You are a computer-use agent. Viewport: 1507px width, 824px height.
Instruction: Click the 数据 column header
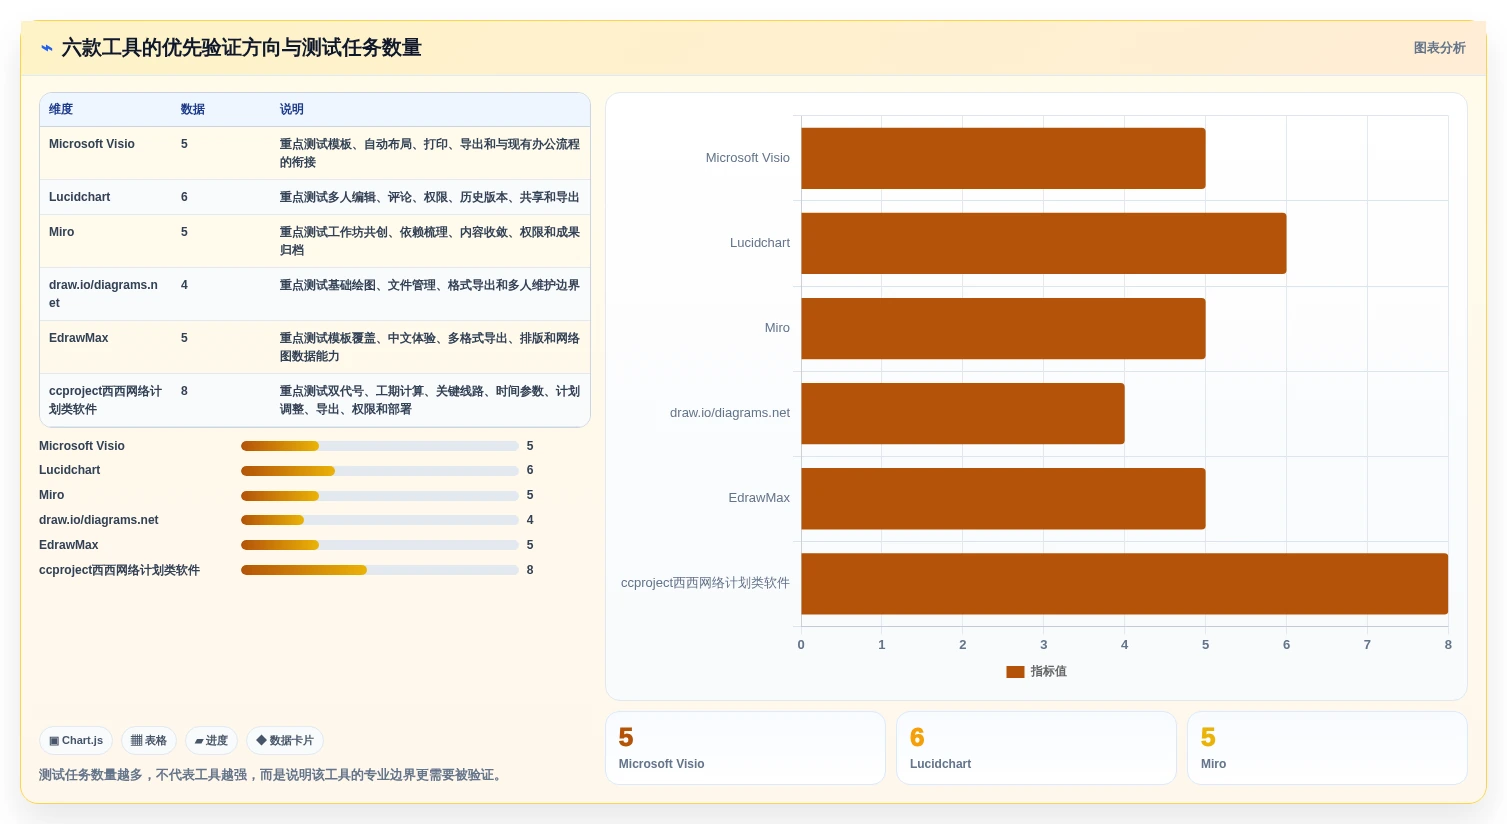coord(193,109)
